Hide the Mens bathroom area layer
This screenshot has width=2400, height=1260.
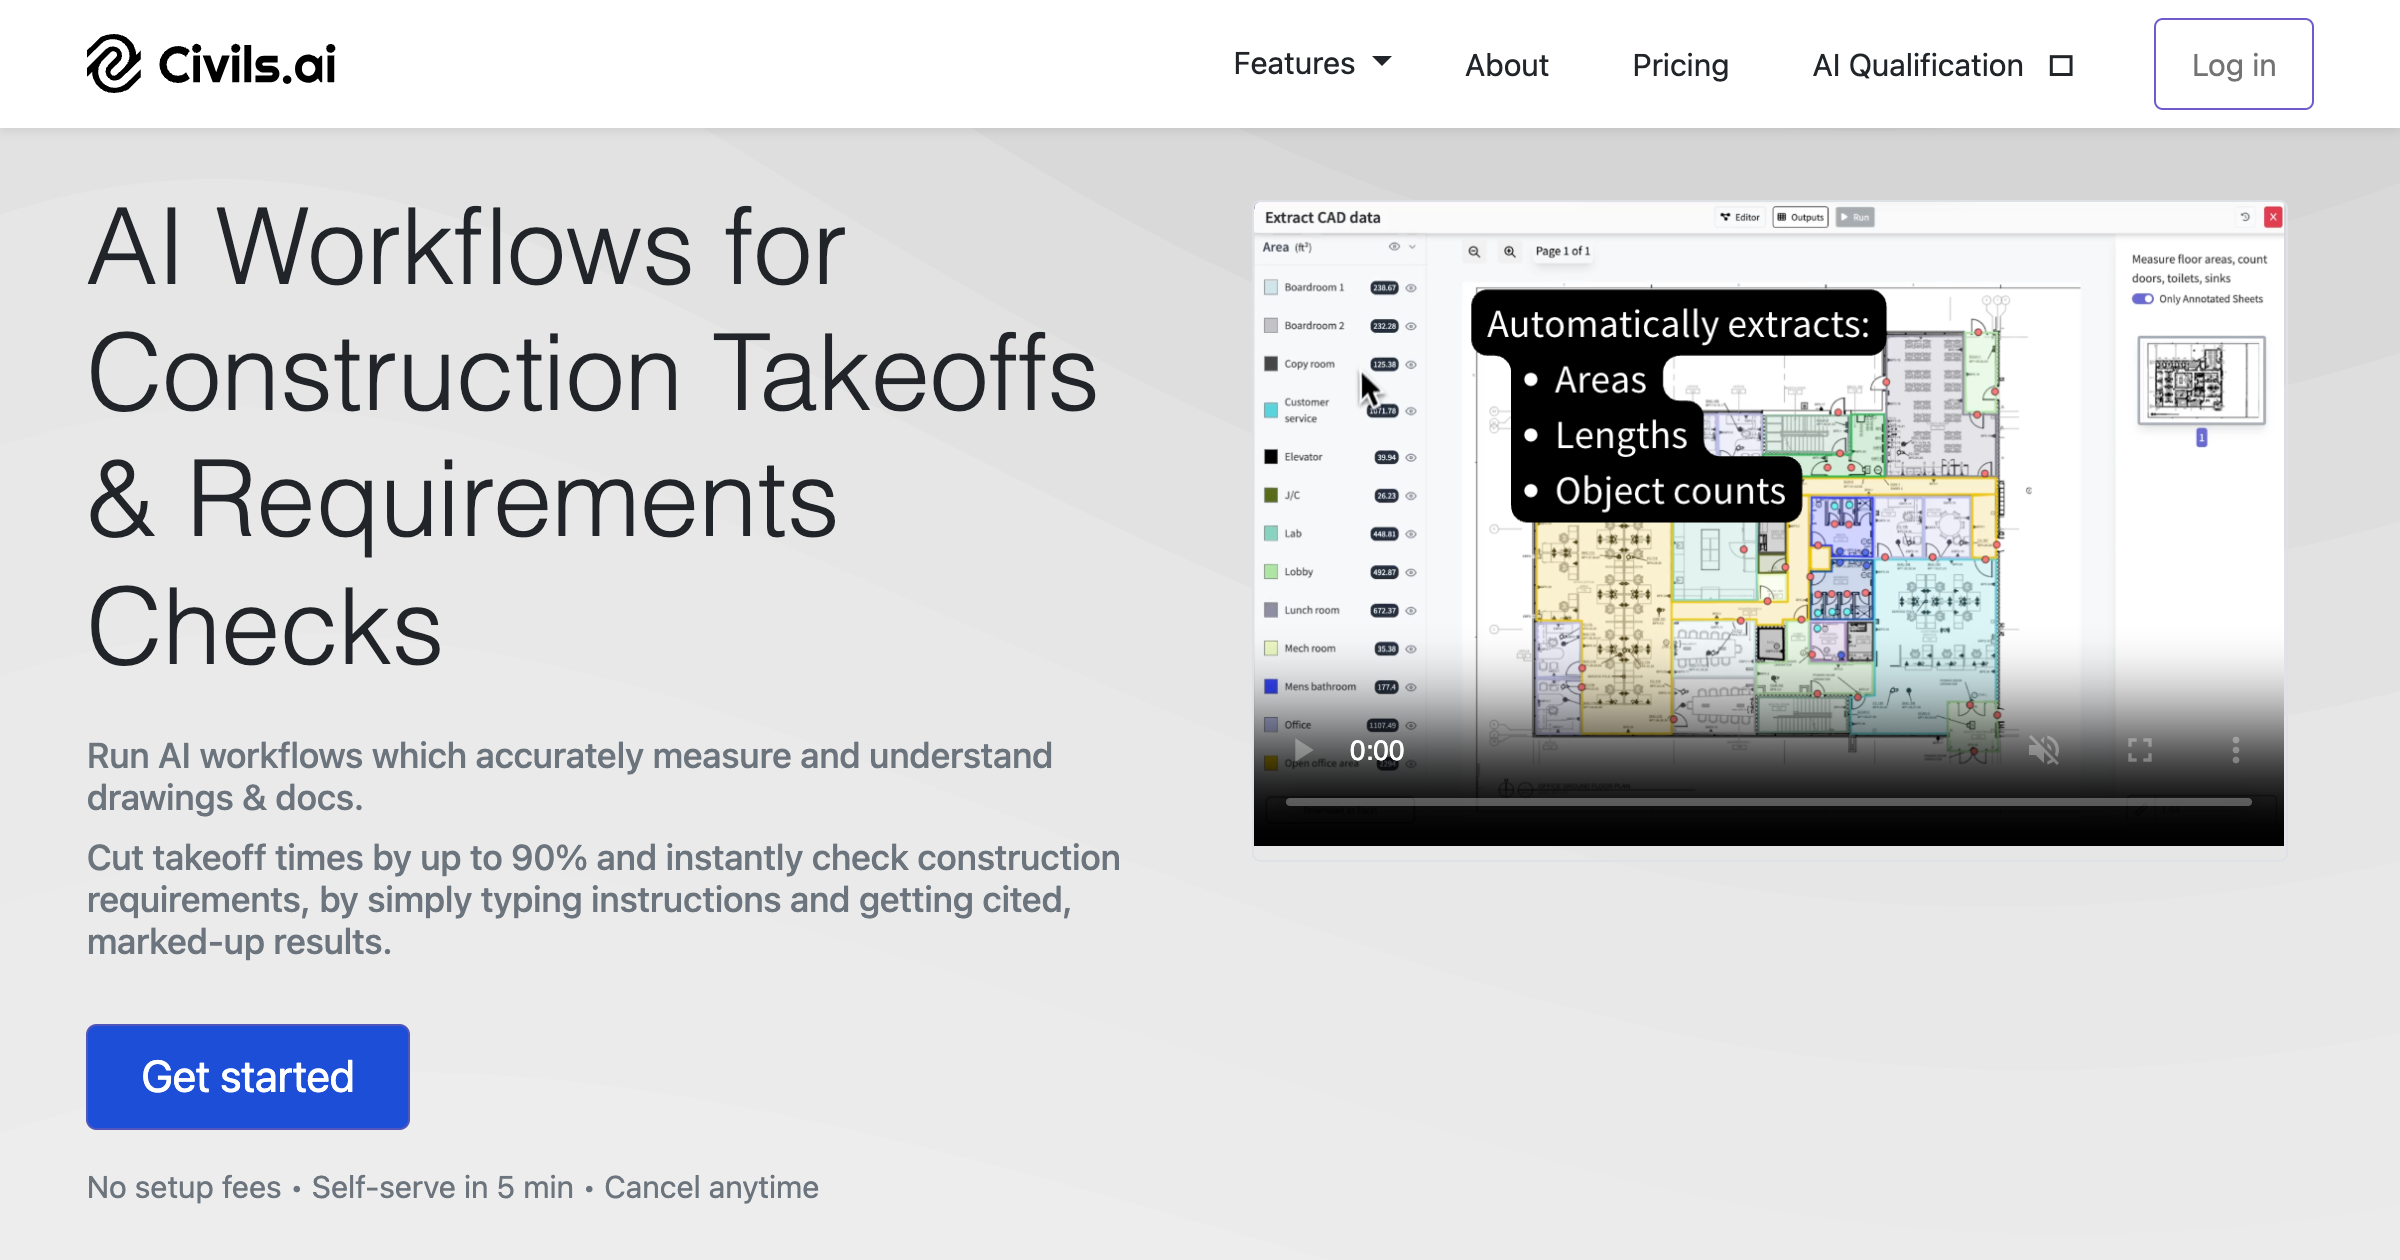[x=1411, y=687]
